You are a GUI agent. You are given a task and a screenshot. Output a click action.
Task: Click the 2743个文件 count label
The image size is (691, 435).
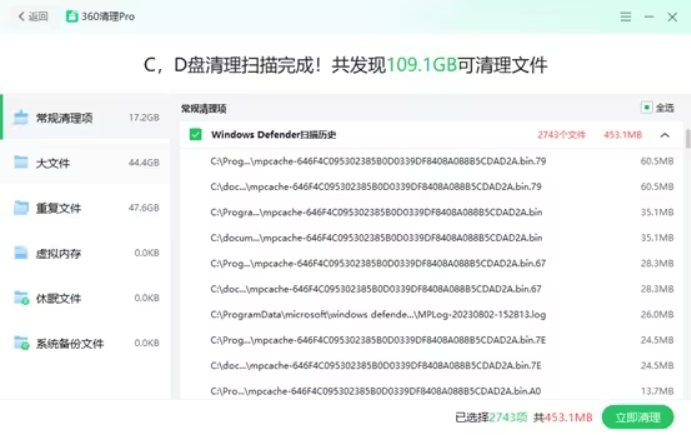pos(561,135)
